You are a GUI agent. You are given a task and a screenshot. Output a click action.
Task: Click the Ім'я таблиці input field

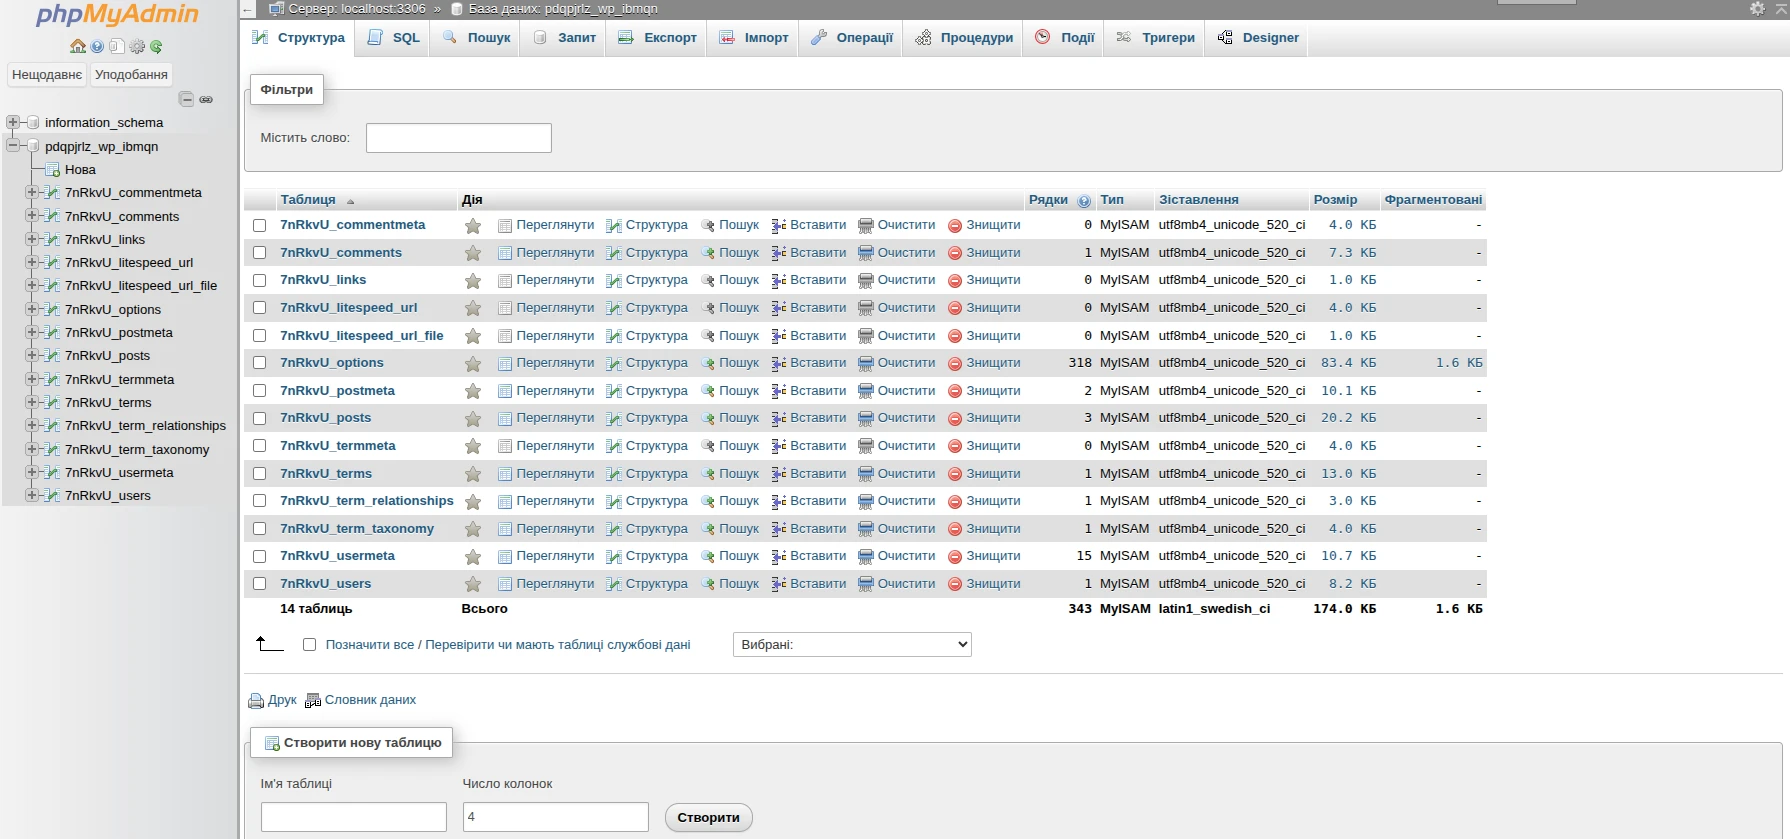click(x=354, y=817)
